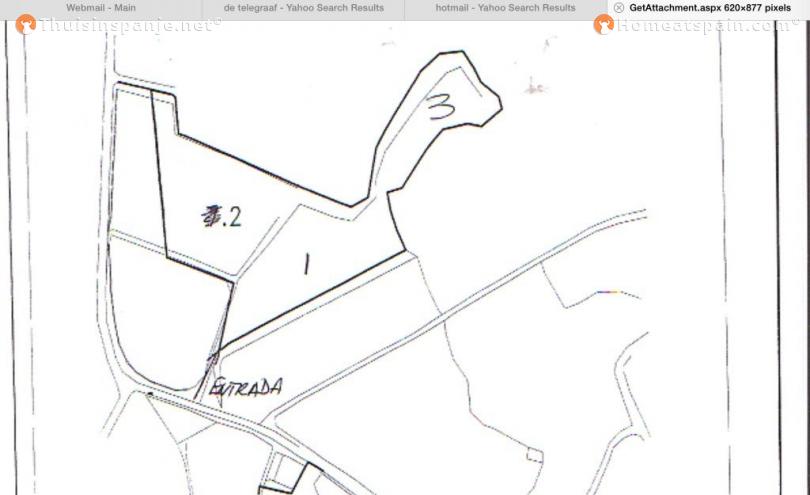Click the ENTRADA label on the map

tap(246, 387)
